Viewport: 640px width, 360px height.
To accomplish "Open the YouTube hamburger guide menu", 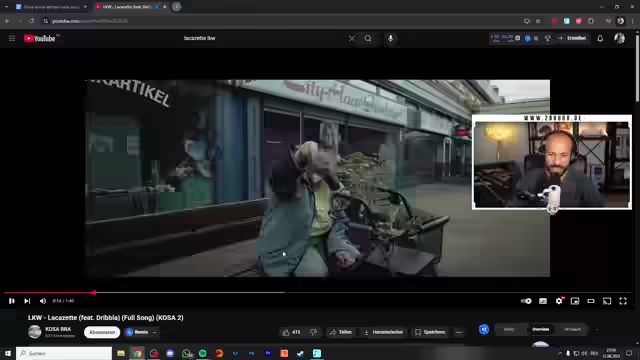I will pos(12,38).
